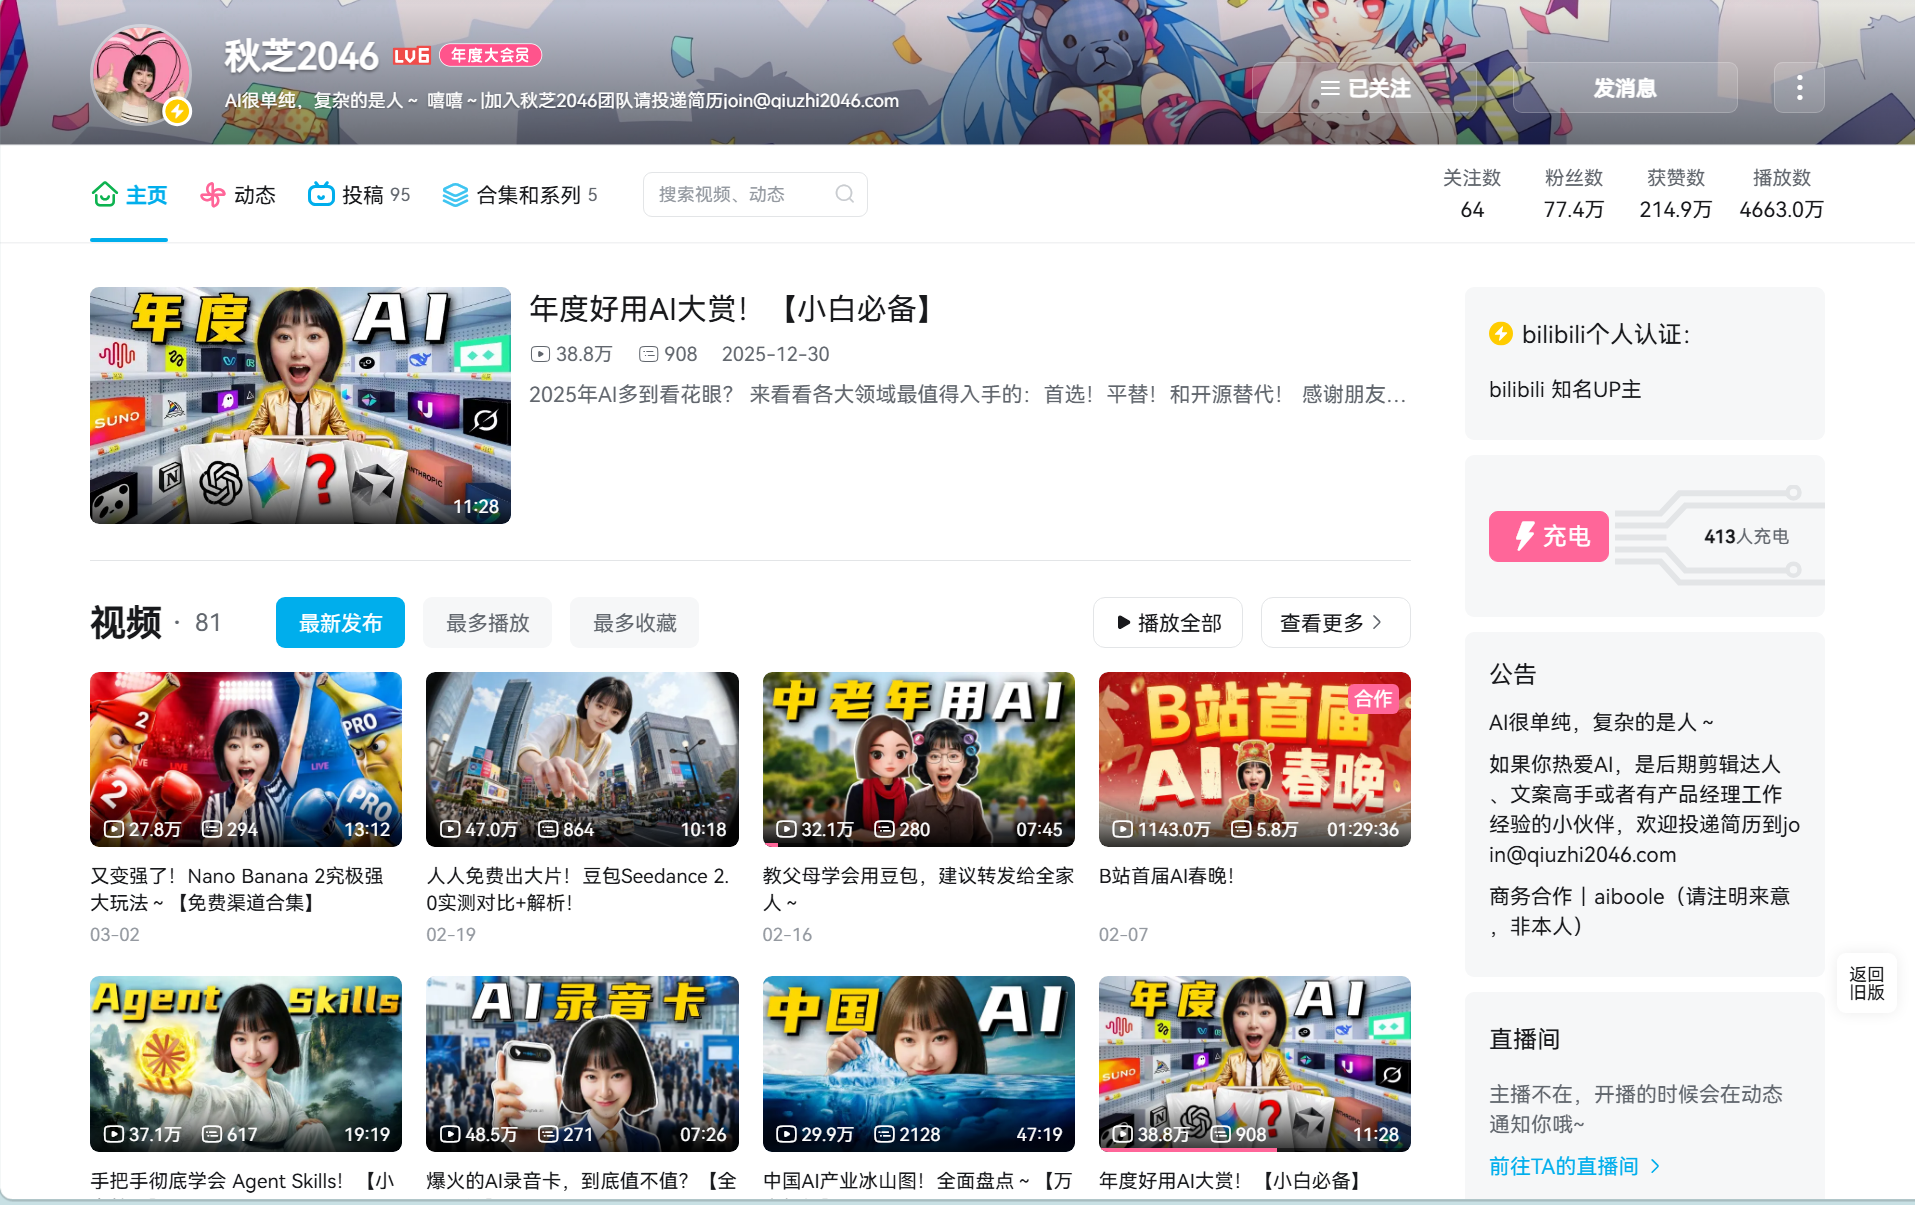Image resolution: width=1915 pixels, height=1205 pixels.
Task: Click the play-count icon on Nano Banana video
Action: [114, 829]
